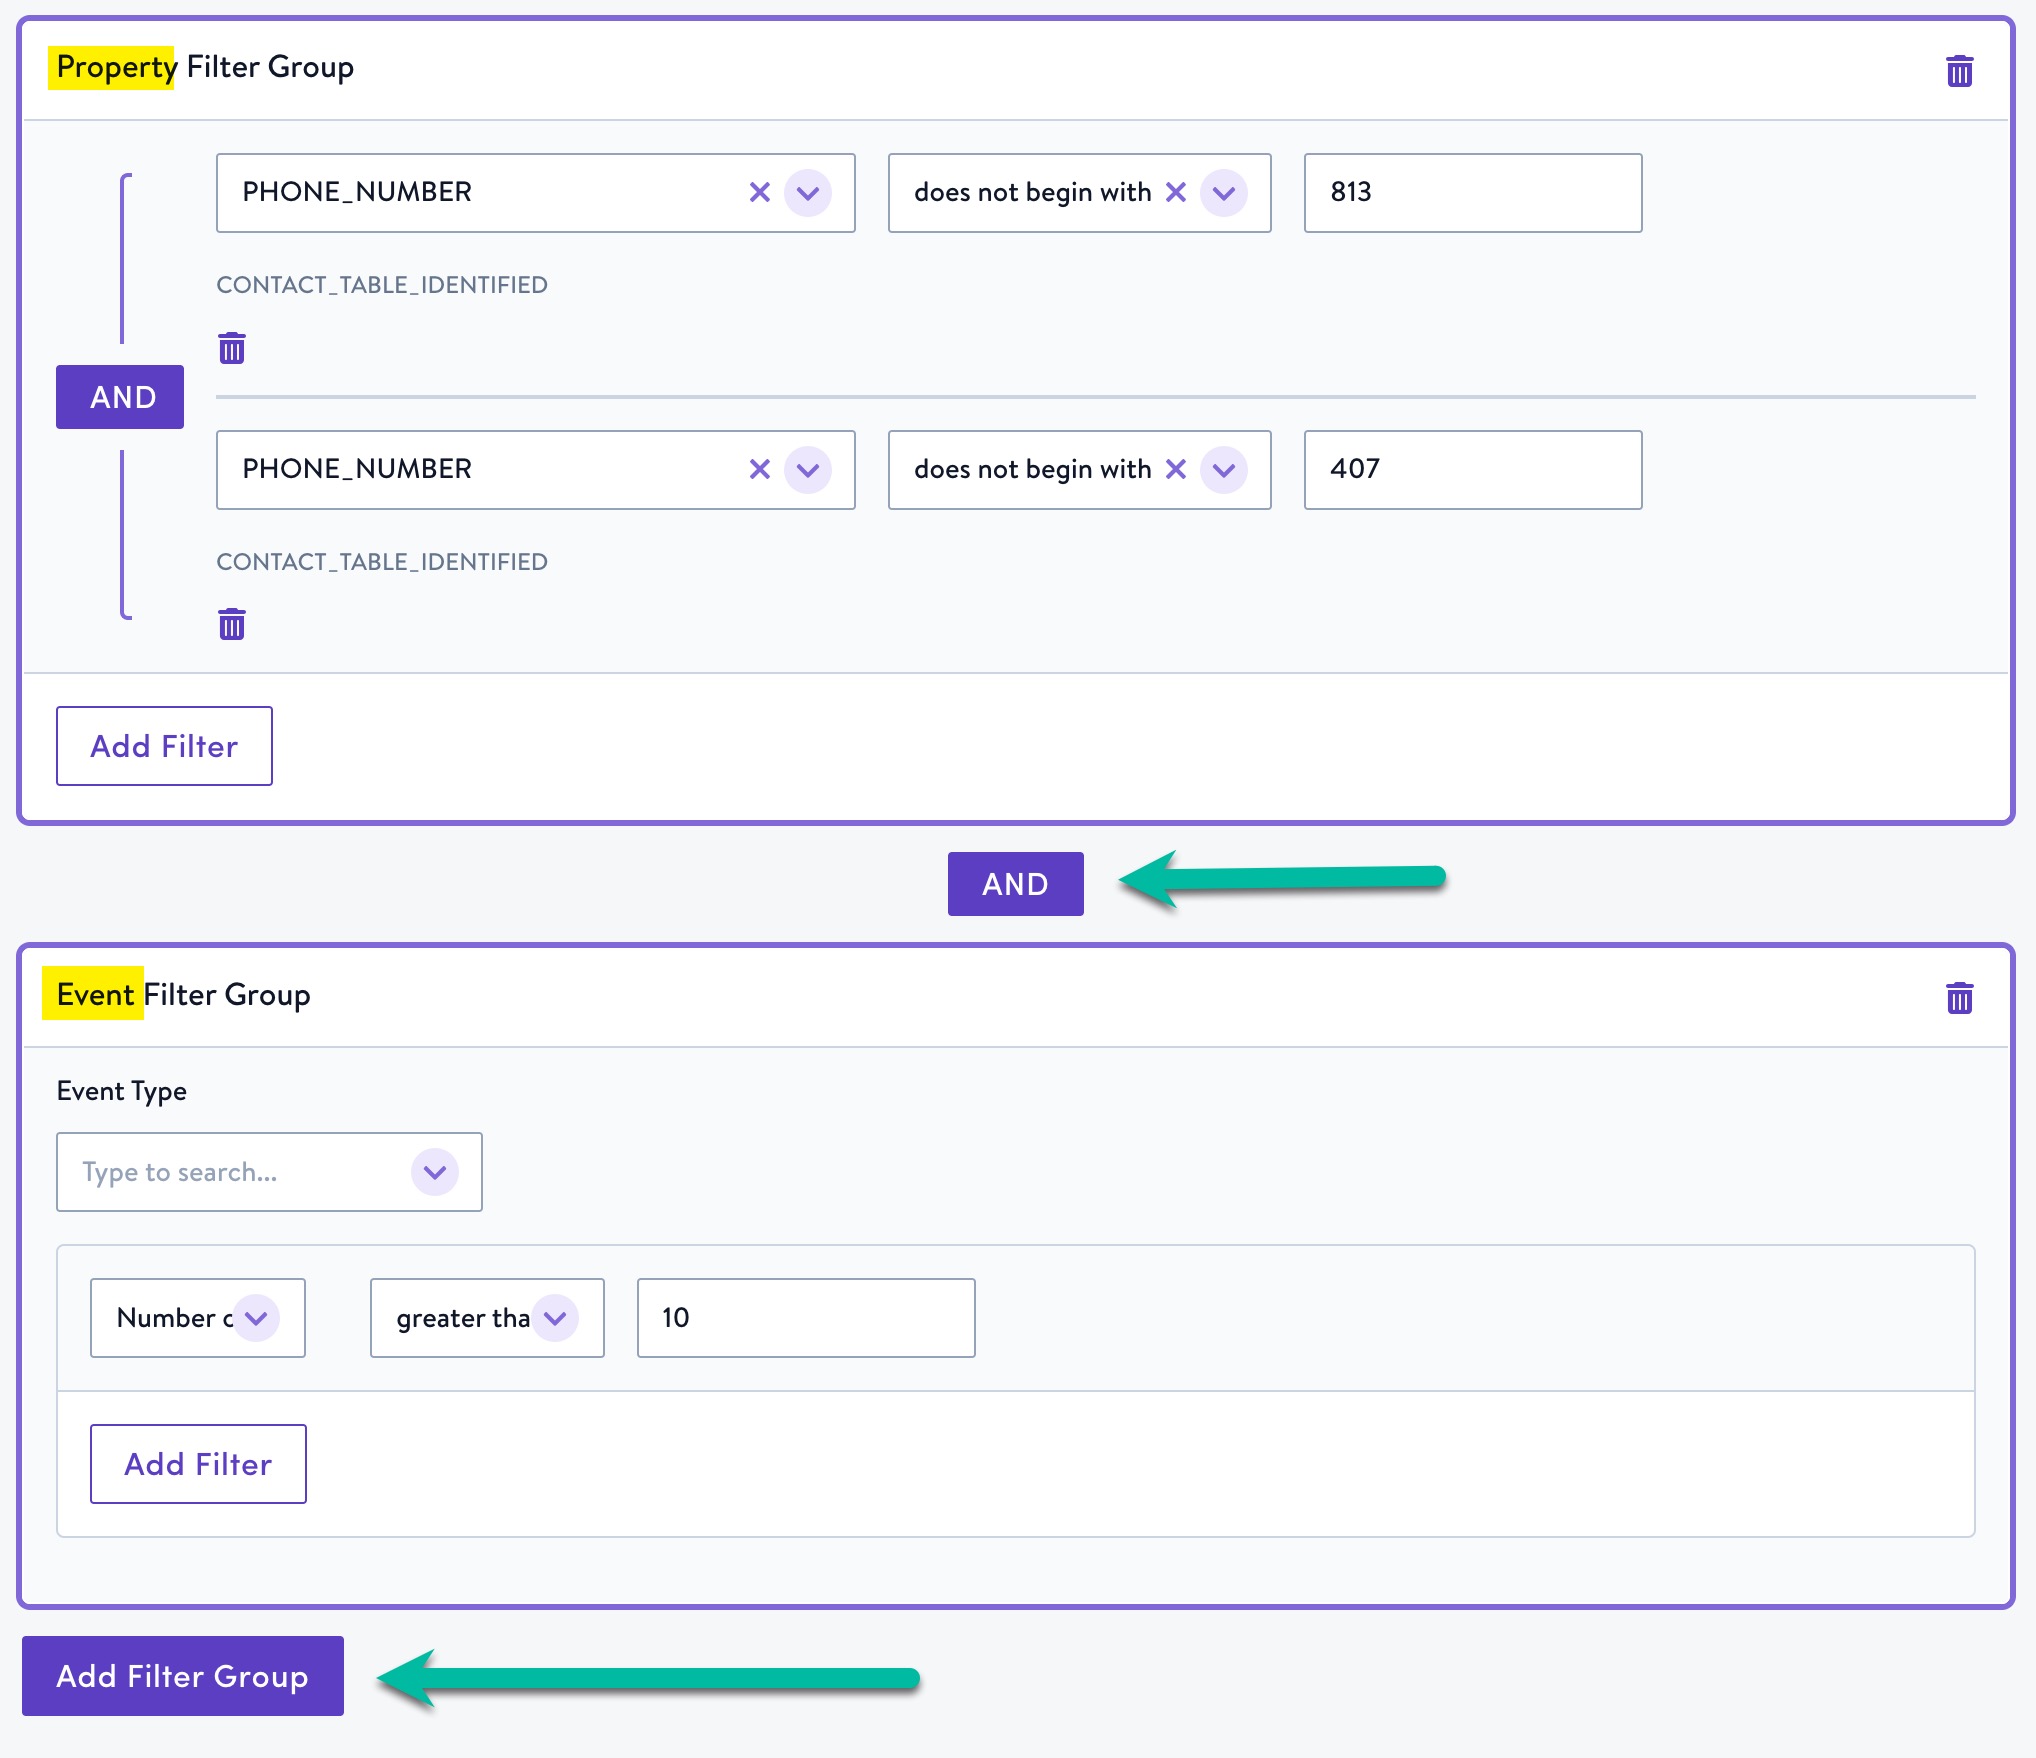Click the 'Add Filter' button in Property Filter Group
This screenshot has width=2036, height=1758.
pos(163,747)
